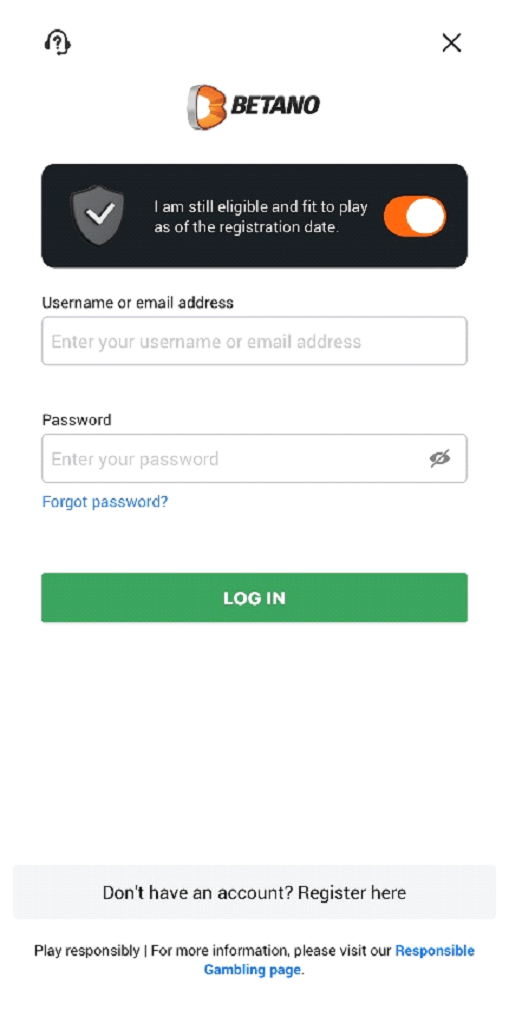Open the Forgot password? link
The width and height of the screenshot is (509, 1011).
click(x=105, y=502)
